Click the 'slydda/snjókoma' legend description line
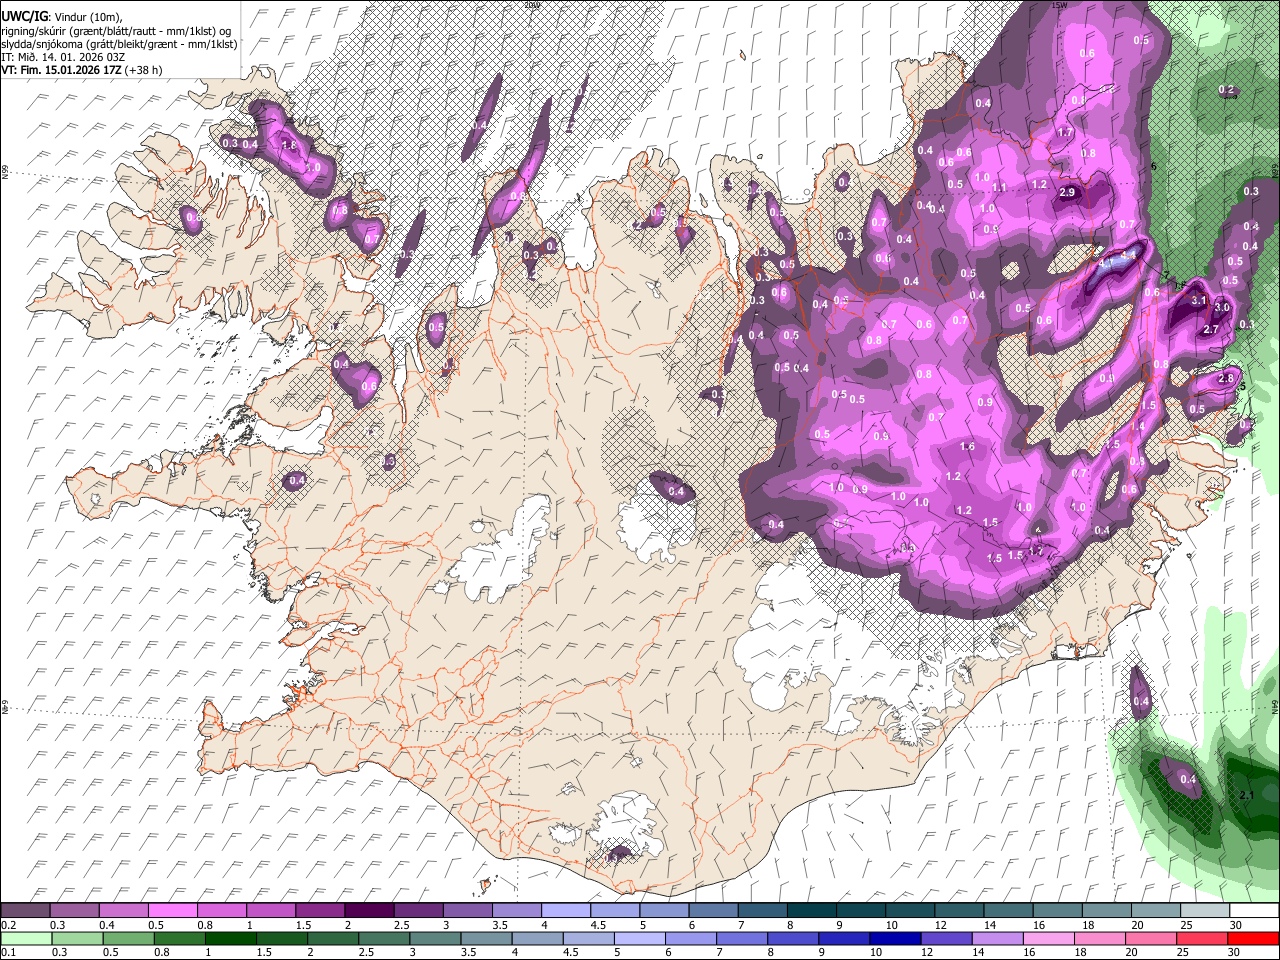The image size is (1280, 960). coord(119,44)
